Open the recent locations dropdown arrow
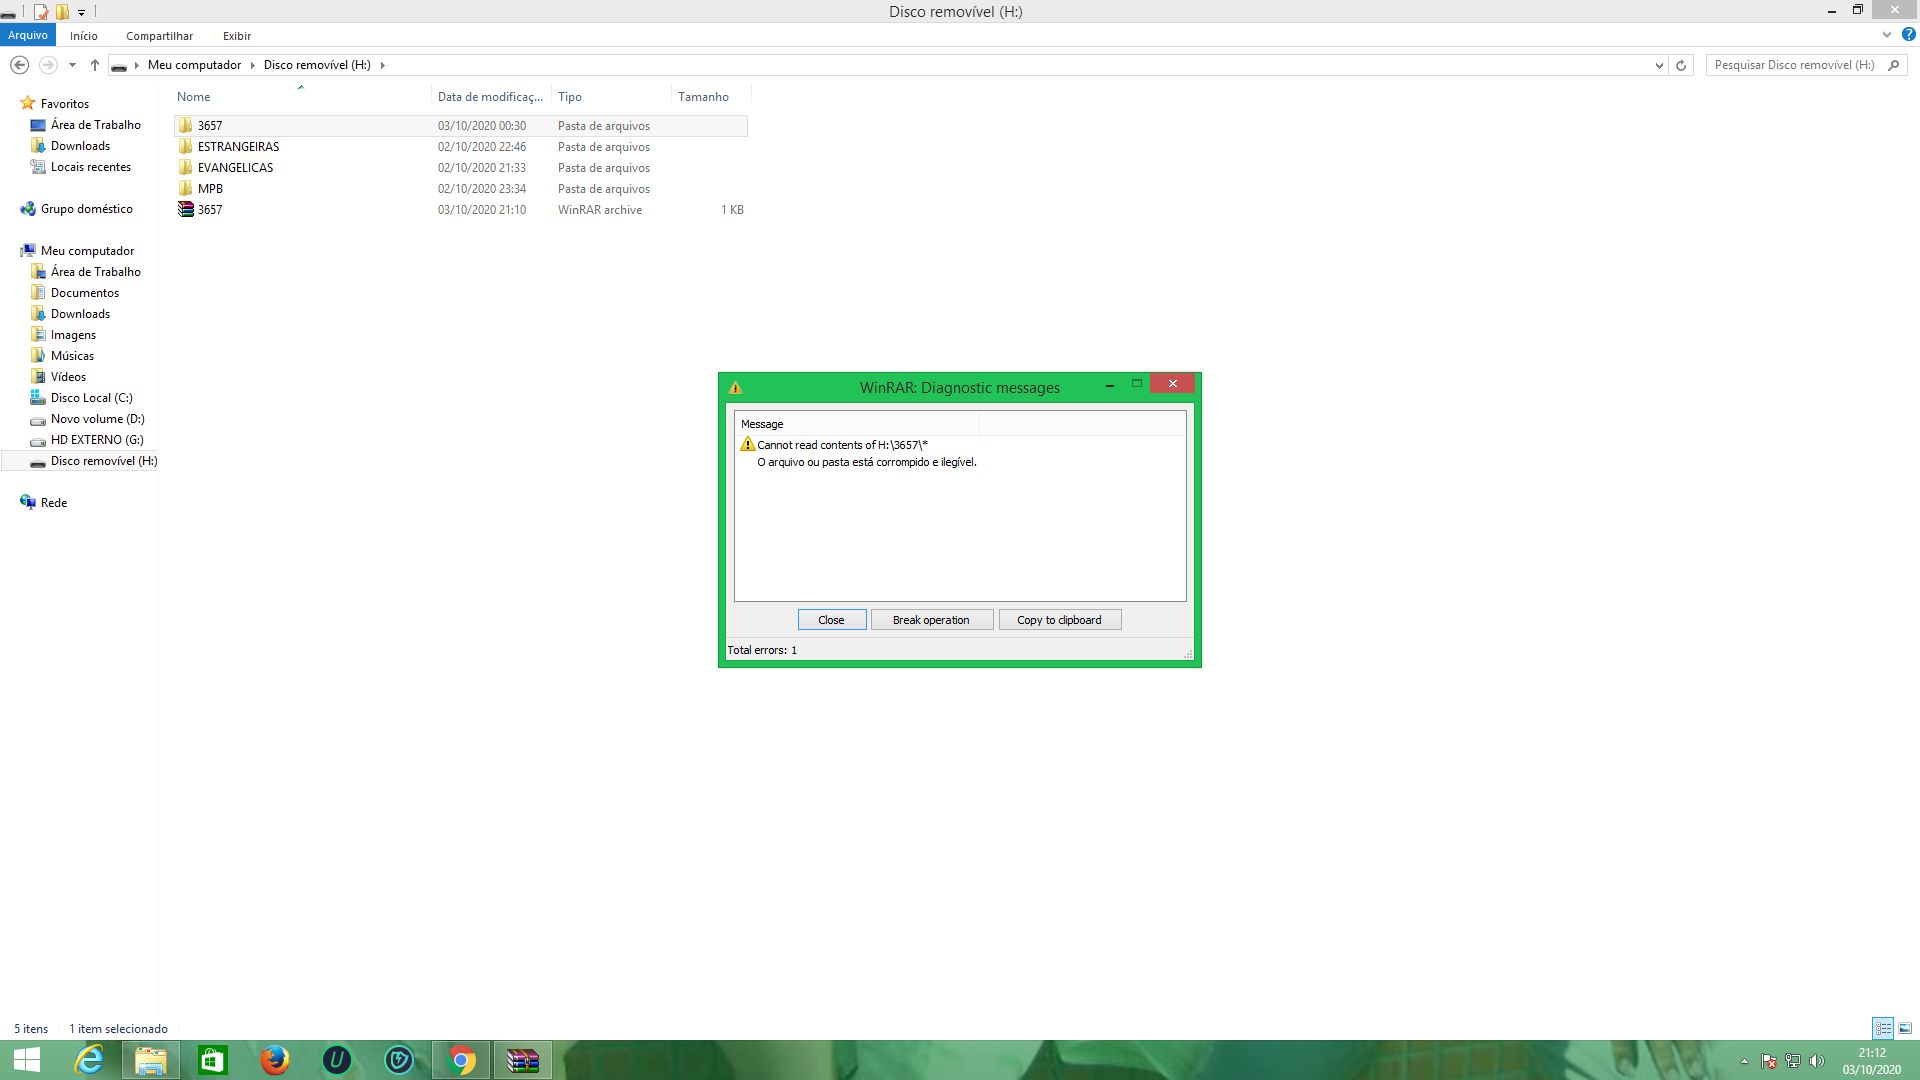Screen dimensions: 1920x1080 (72, 65)
